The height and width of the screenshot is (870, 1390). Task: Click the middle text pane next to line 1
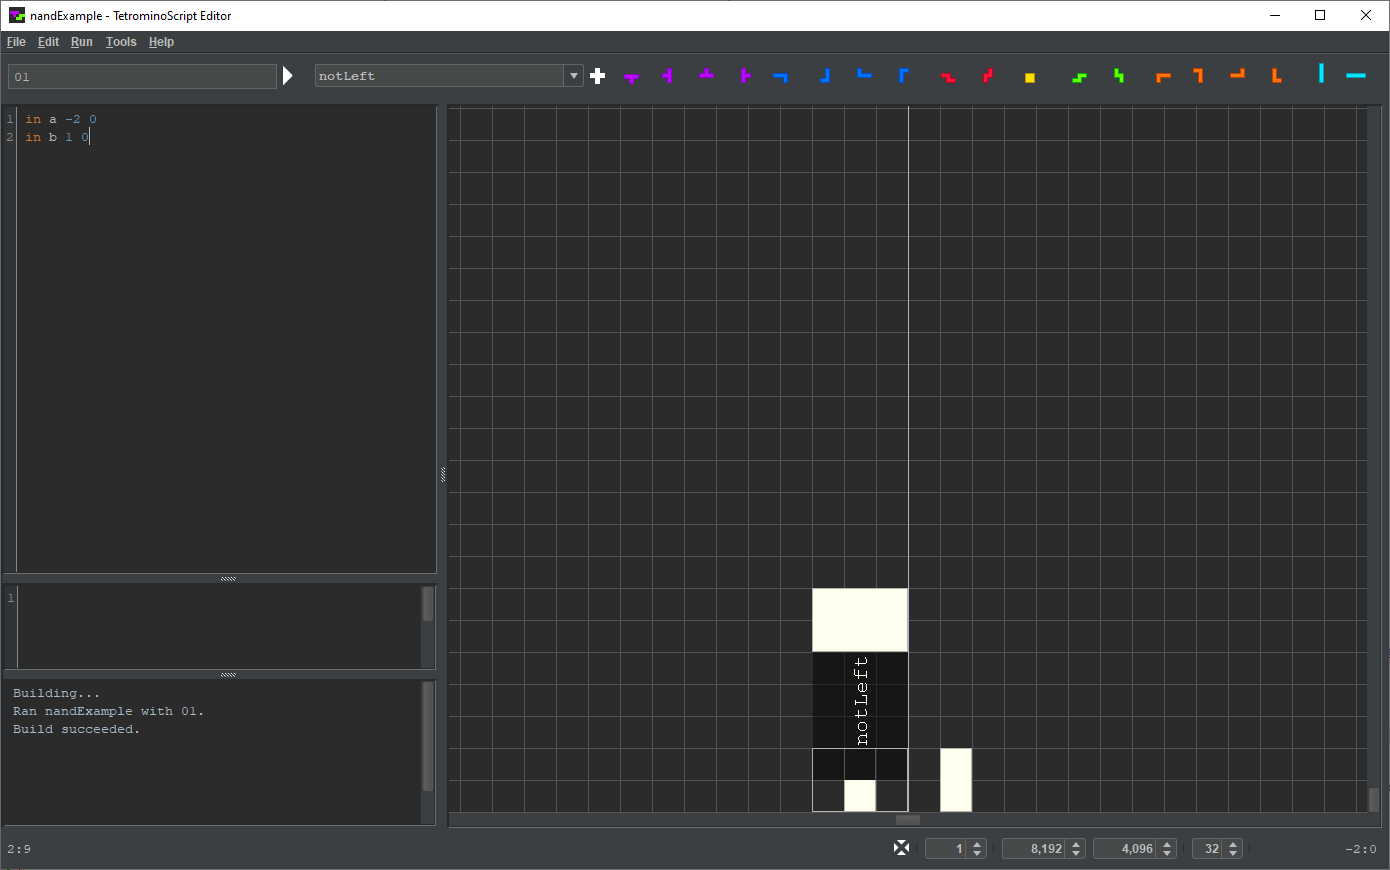pyautogui.click(x=220, y=626)
